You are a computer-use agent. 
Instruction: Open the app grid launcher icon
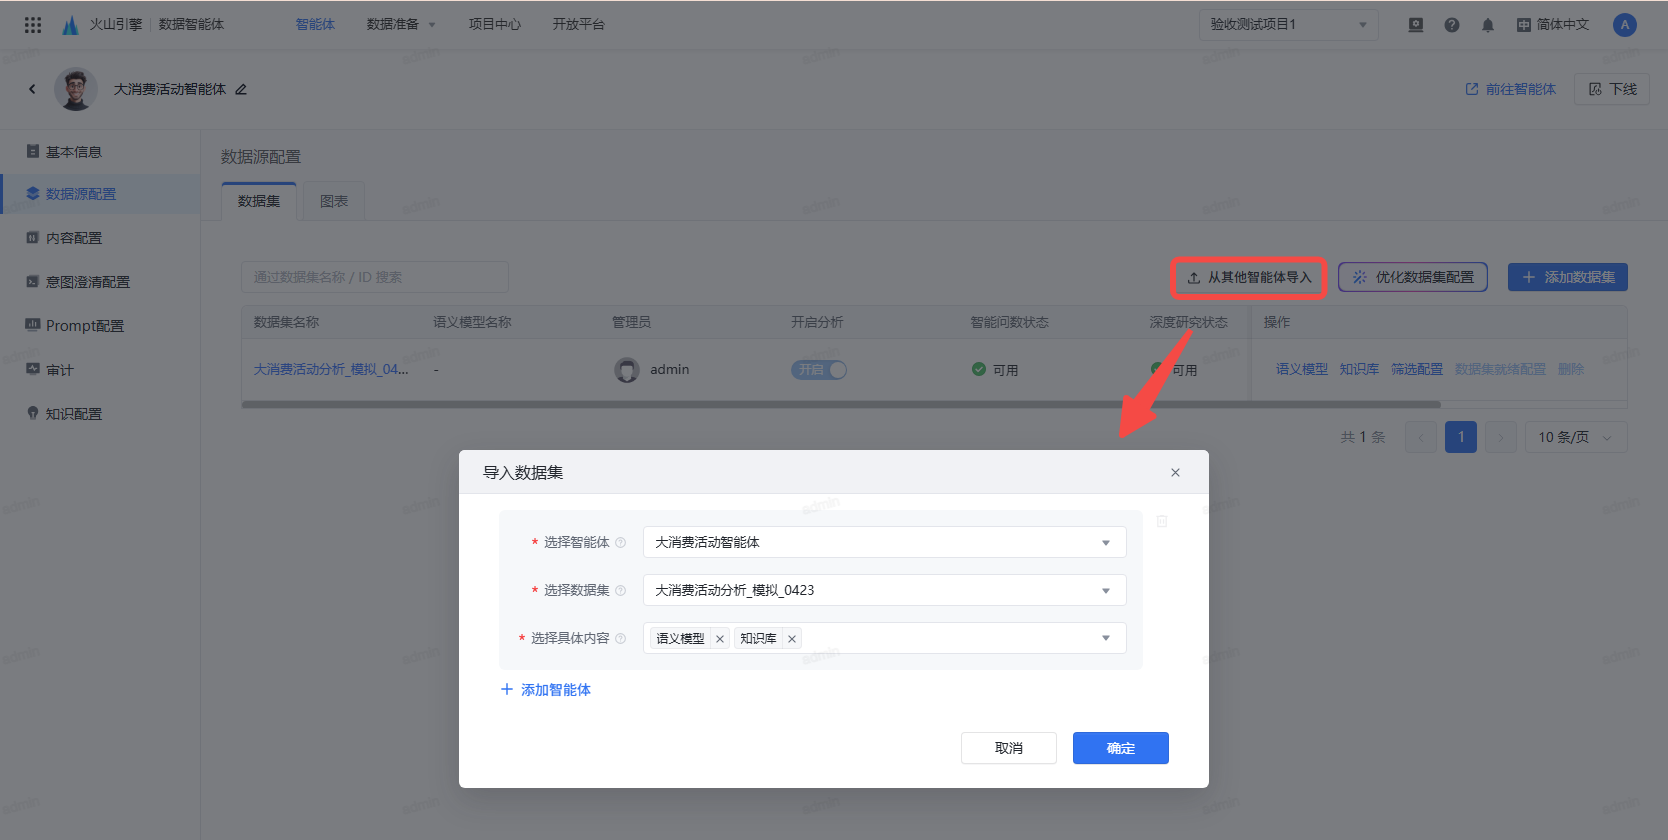click(x=33, y=25)
